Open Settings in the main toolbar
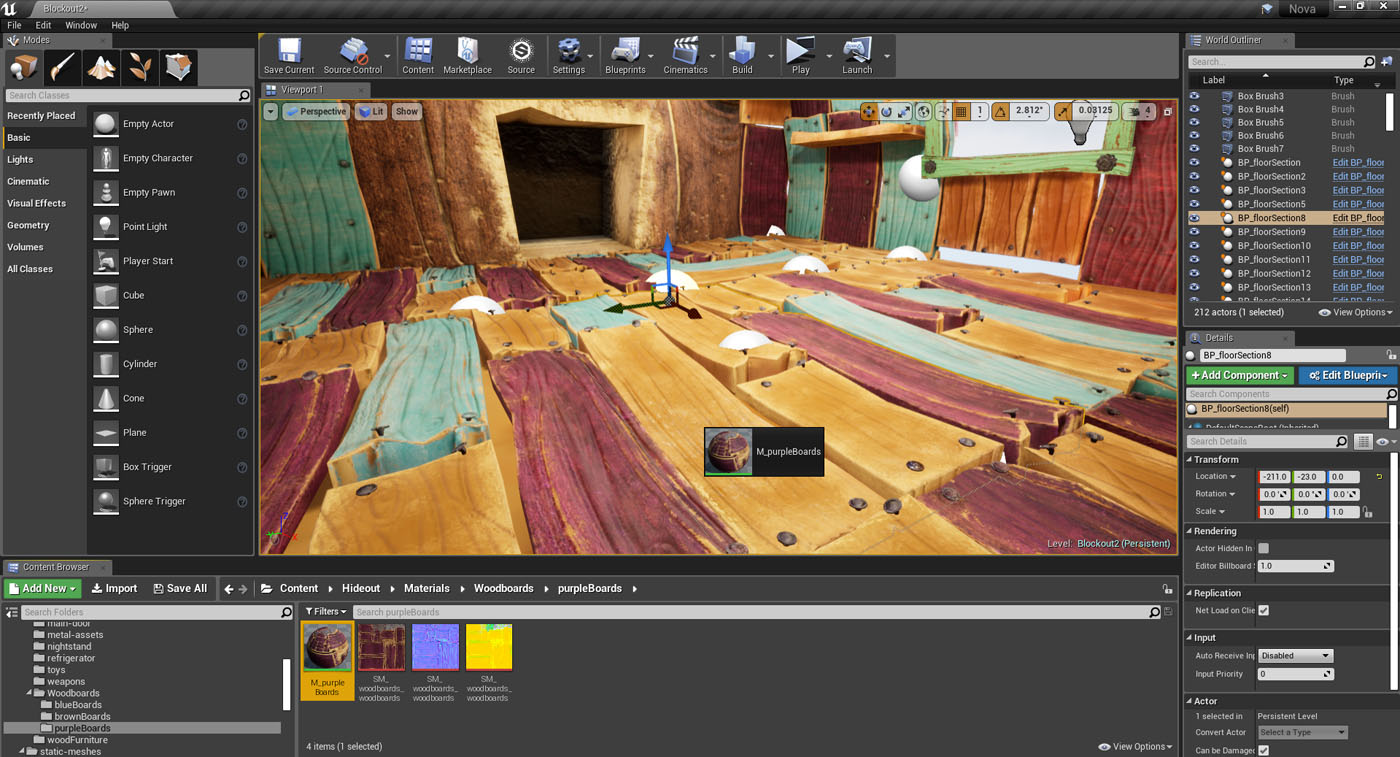 point(569,56)
